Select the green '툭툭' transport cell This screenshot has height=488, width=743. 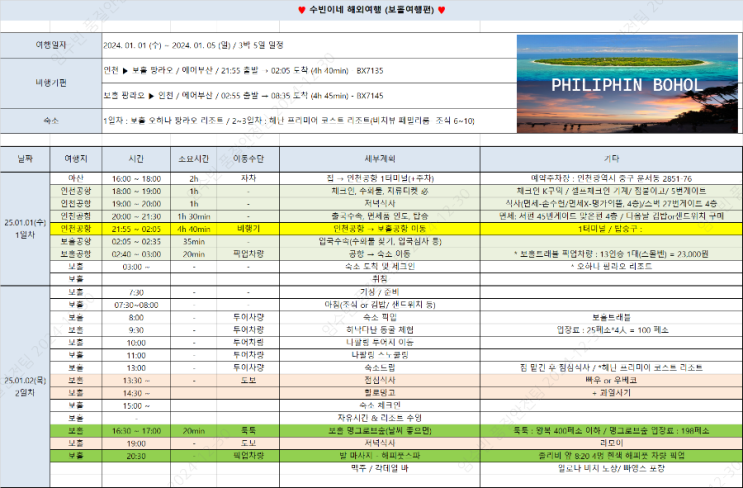click(x=248, y=431)
